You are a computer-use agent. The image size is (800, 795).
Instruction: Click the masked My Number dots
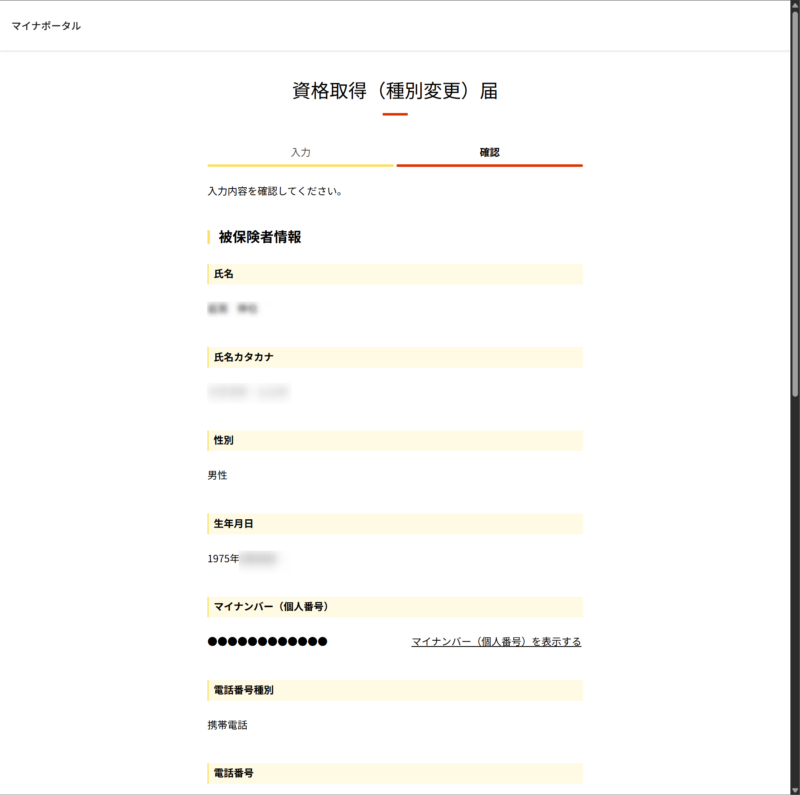(267, 642)
